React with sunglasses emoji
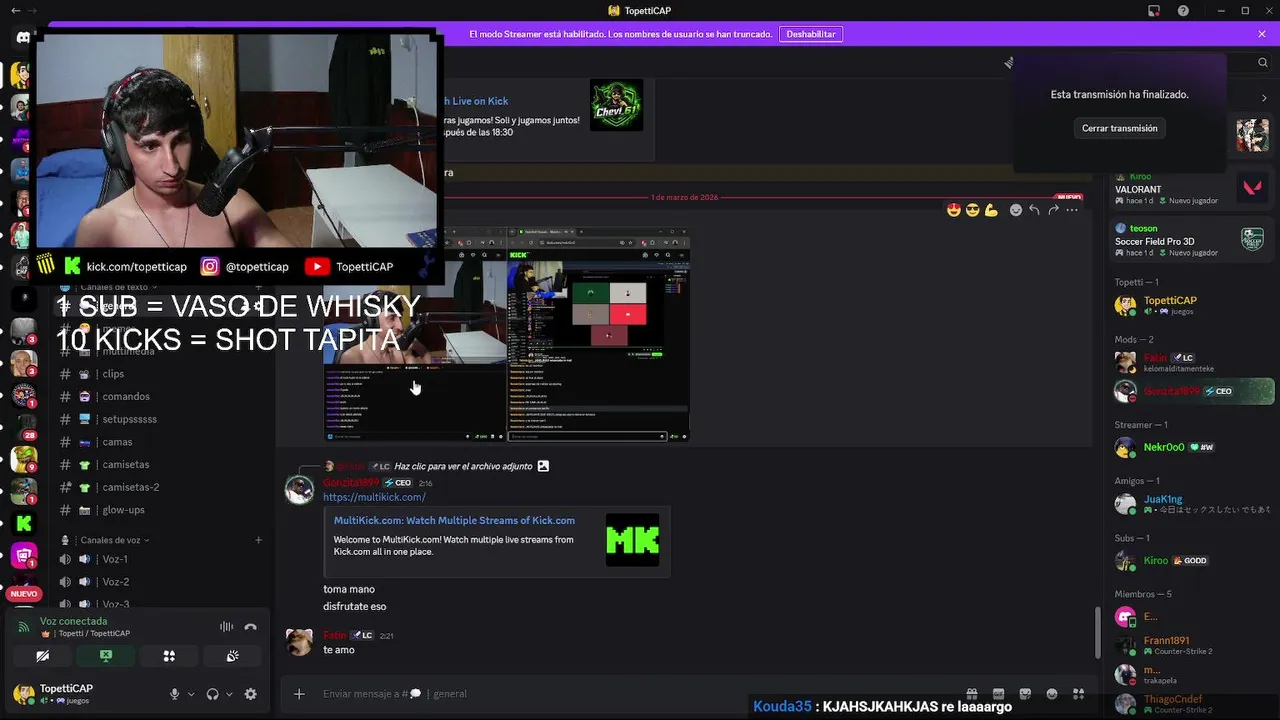The width and height of the screenshot is (1280, 720). click(x=972, y=210)
